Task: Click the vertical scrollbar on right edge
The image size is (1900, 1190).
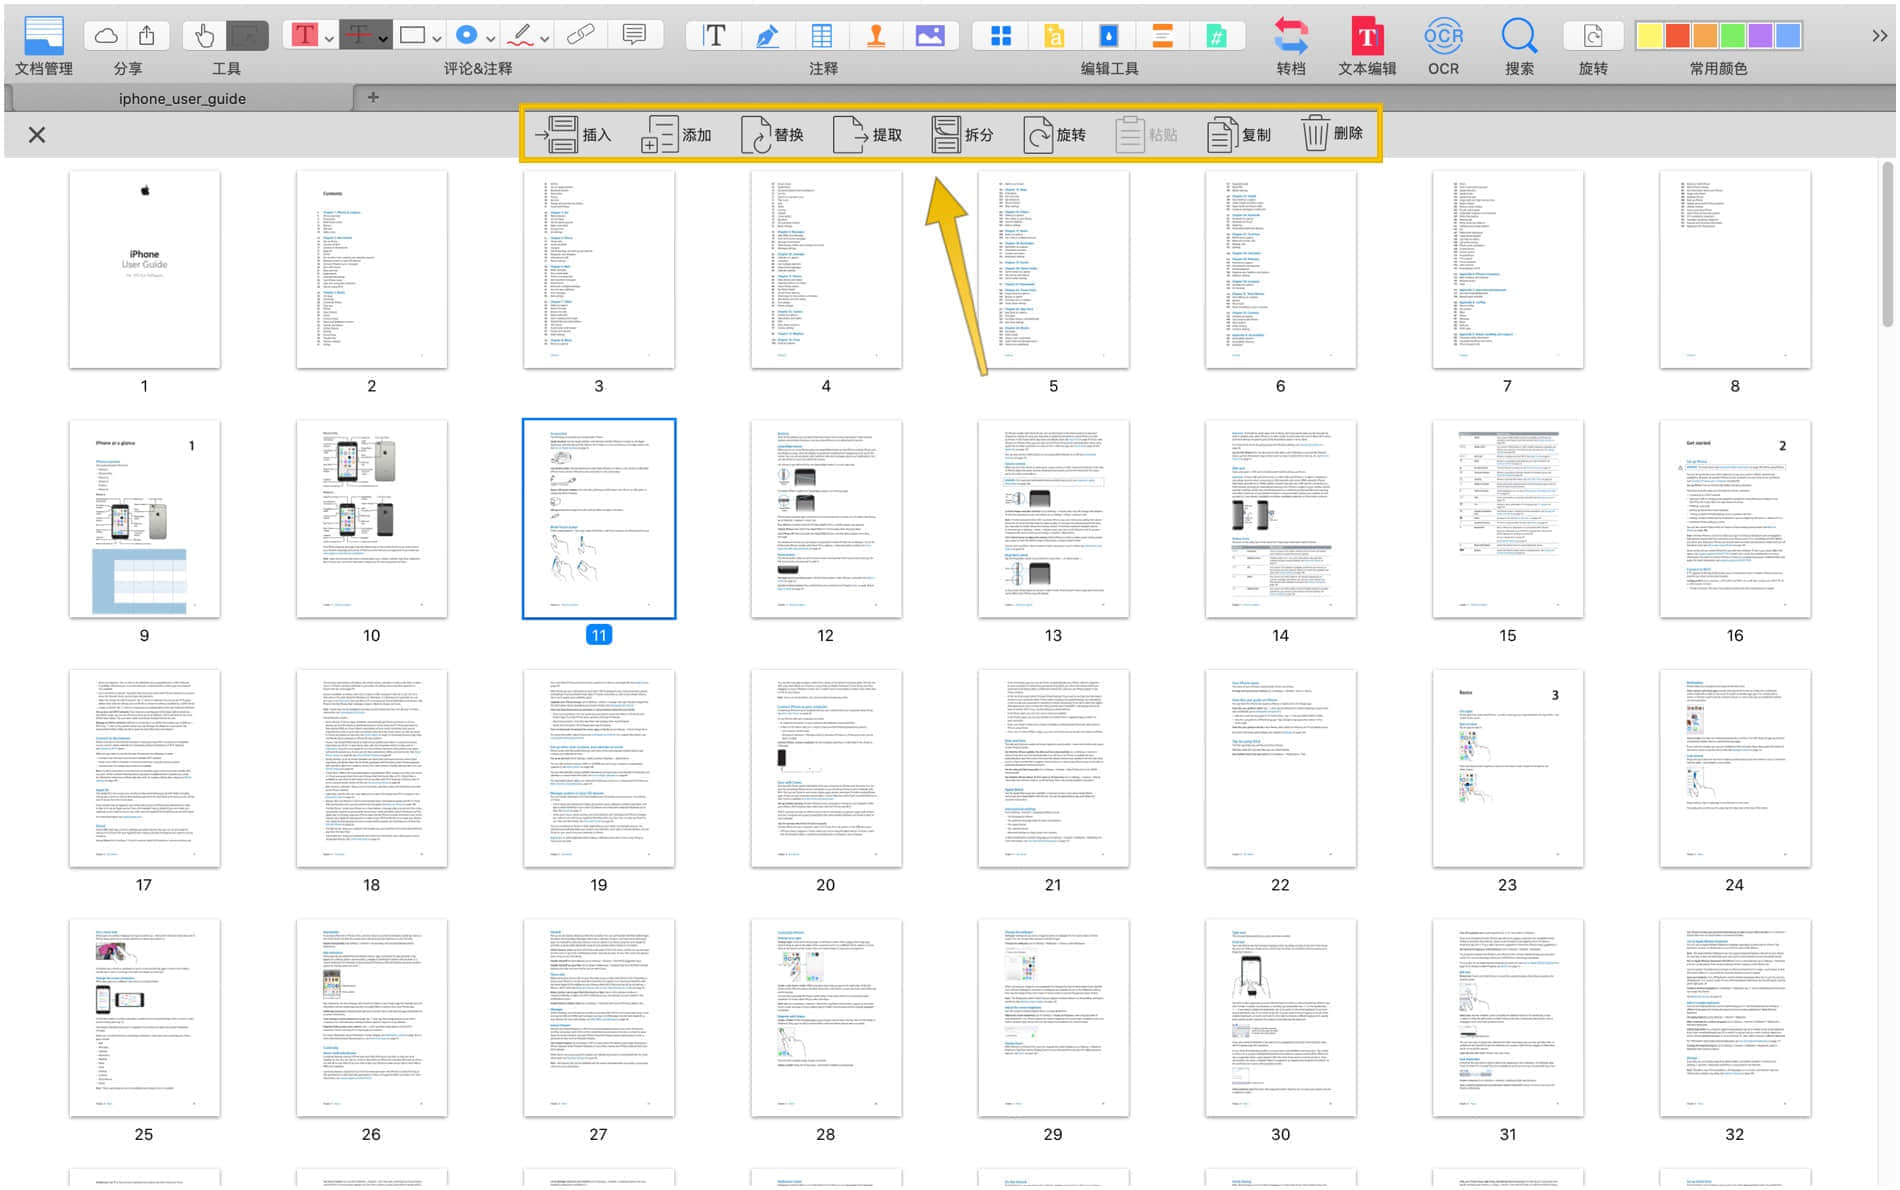Action: (1888, 245)
